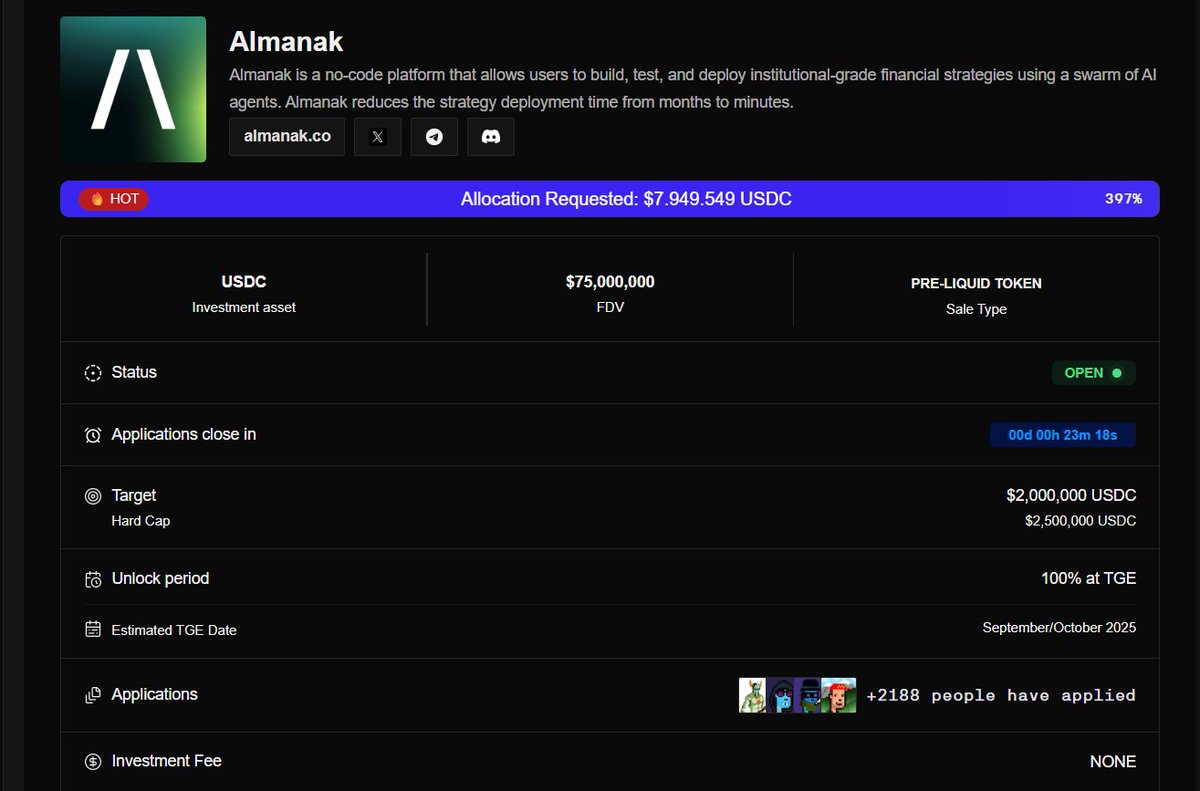
Task: Click the 'Investment Fee' label
Action: pyautogui.click(x=167, y=761)
